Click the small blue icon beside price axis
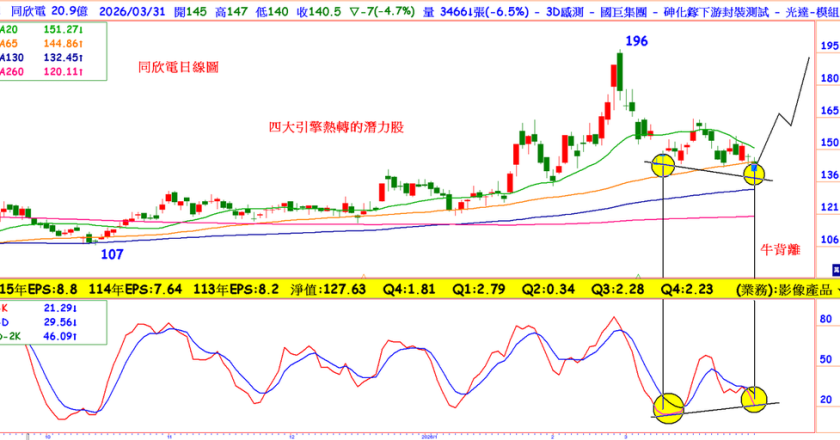The image size is (840, 440). tap(836, 270)
